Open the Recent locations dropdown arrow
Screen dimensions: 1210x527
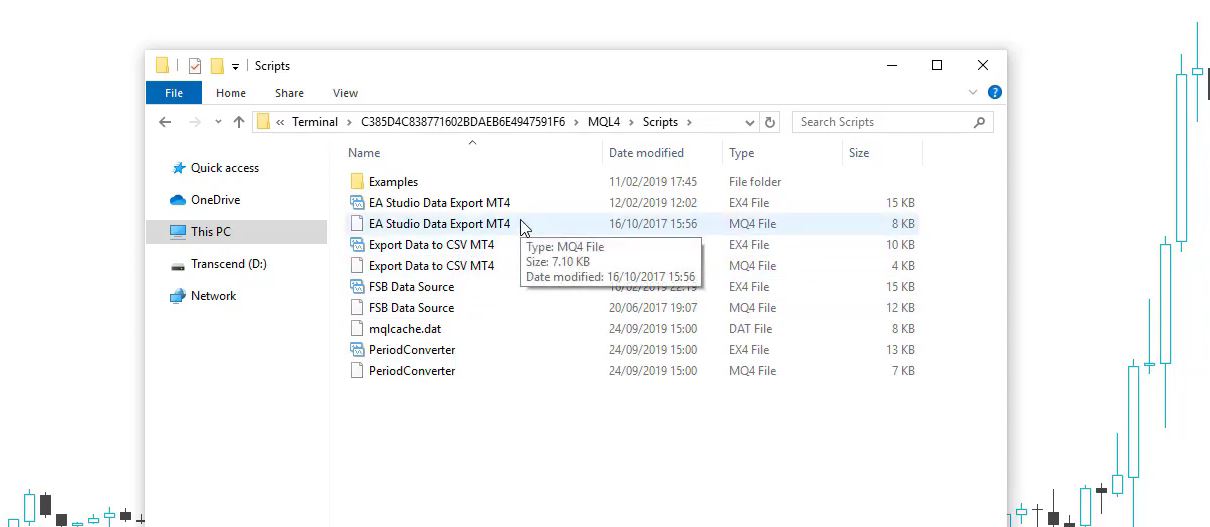point(218,122)
